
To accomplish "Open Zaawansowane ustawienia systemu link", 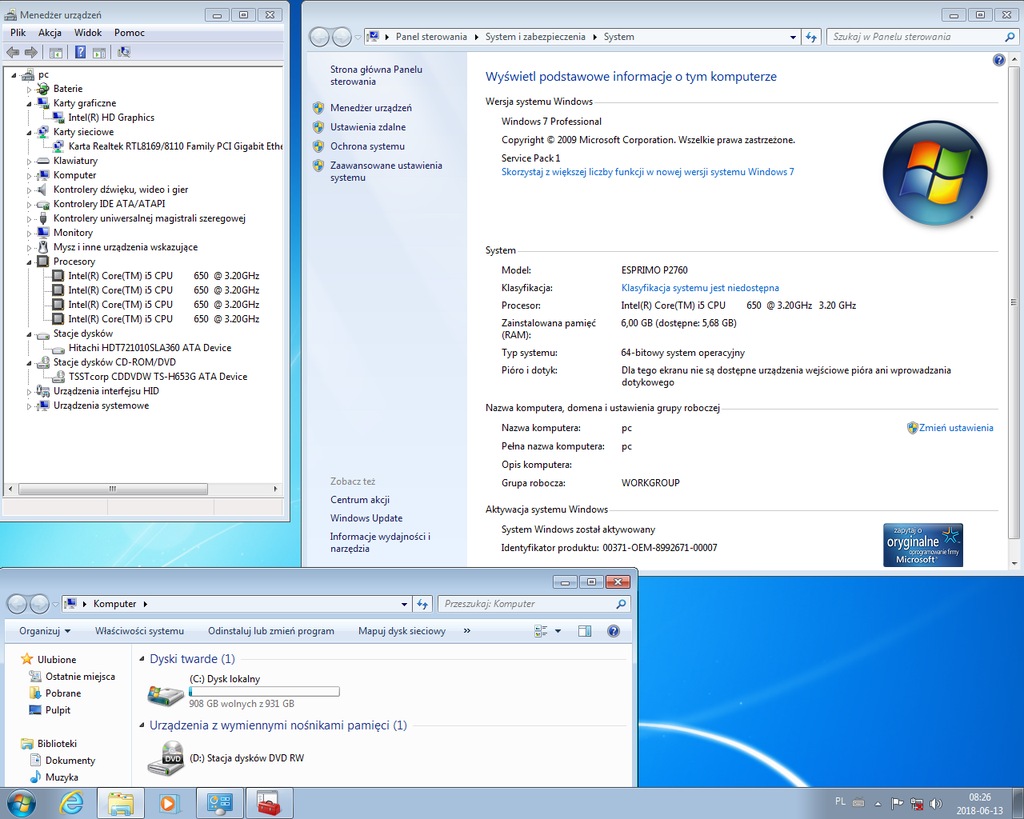I will (x=386, y=171).
